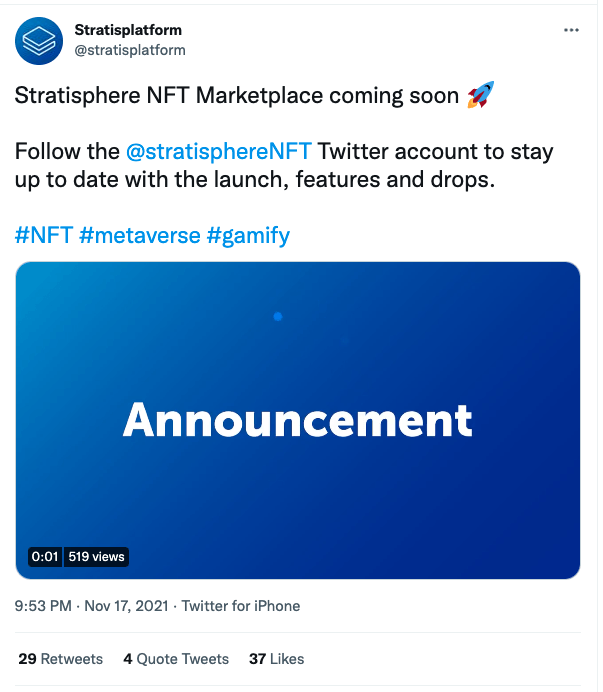Play the Announcement video
Screen dimensions: 603x692
pyautogui.click(x=298, y=420)
